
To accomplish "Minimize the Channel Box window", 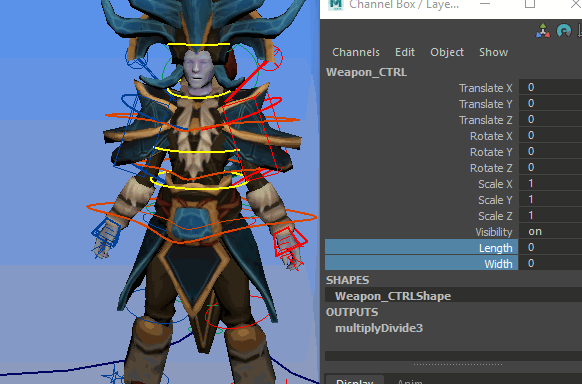I will point(485,4).
